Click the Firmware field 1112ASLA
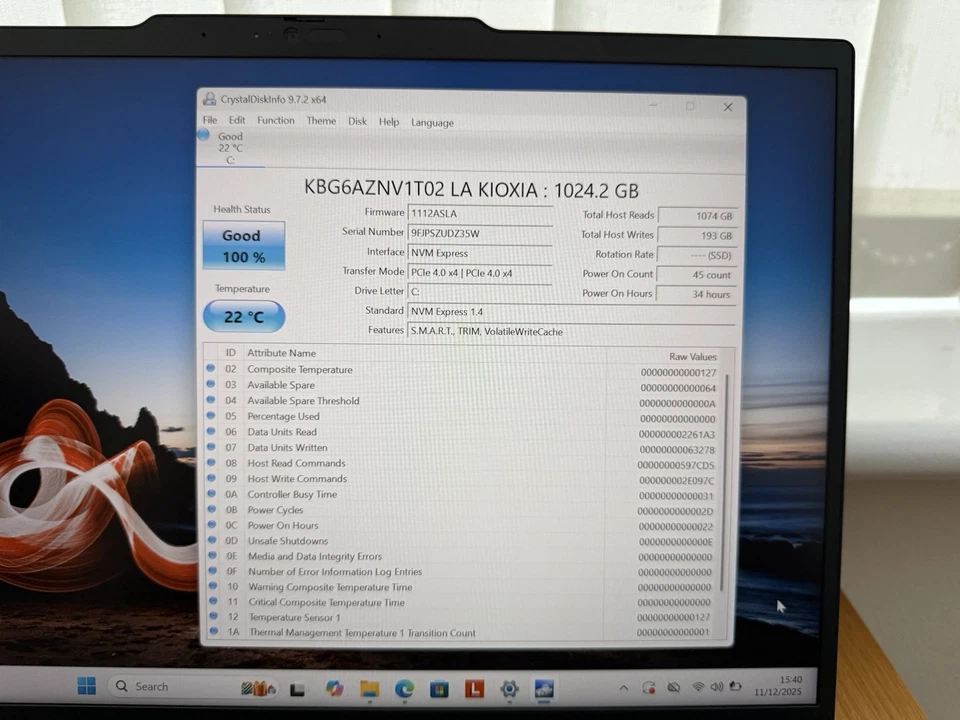Viewport: 960px width, 720px height. point(480,214)
